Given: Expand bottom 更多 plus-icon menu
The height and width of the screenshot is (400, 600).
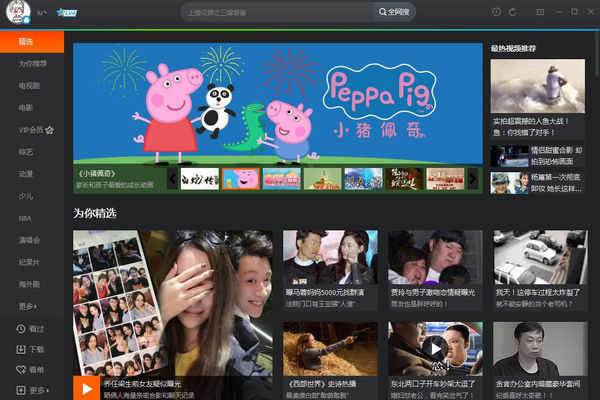Looking at the screenshot, I should pyautogui.click(x=21, y=390).
